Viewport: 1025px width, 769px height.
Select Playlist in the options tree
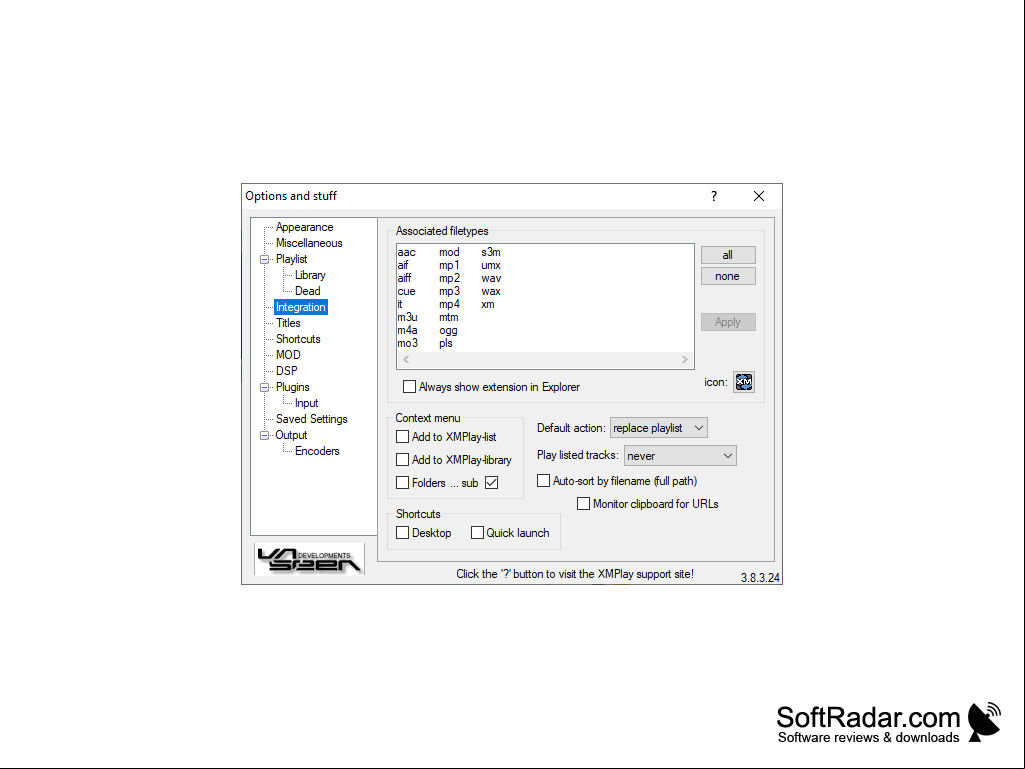292,259
